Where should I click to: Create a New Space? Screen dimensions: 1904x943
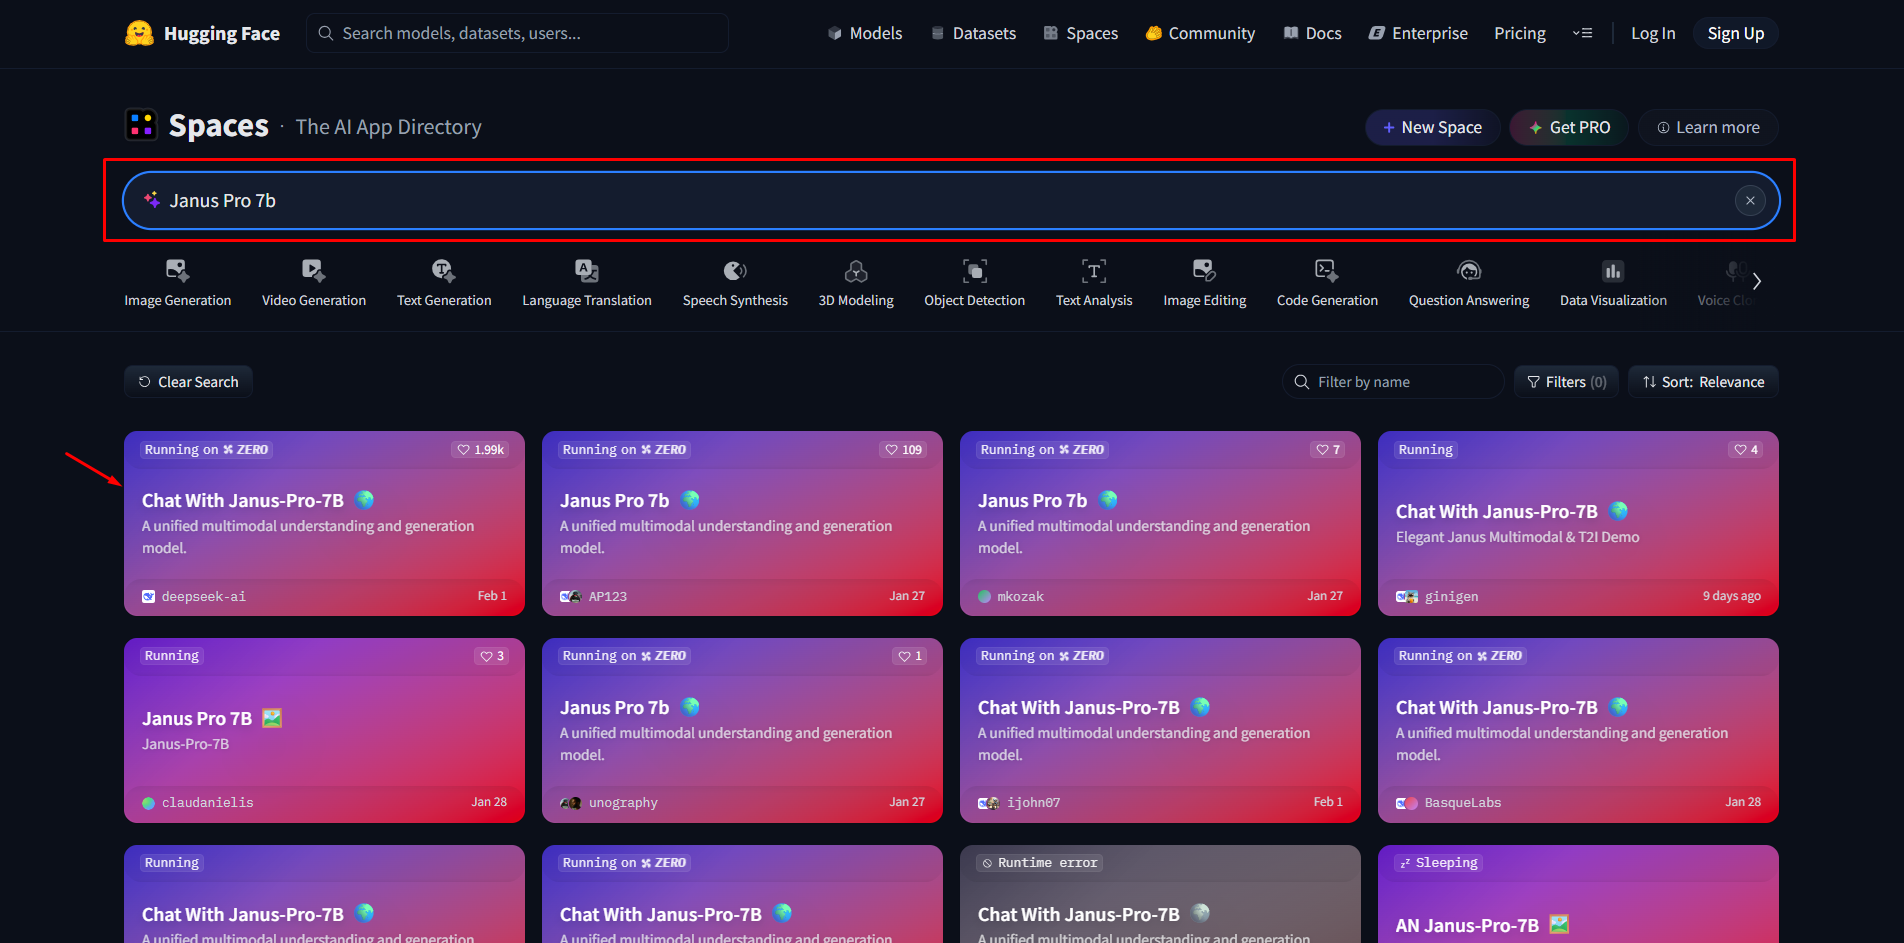pyautogui.click(x=1432, y=127)
